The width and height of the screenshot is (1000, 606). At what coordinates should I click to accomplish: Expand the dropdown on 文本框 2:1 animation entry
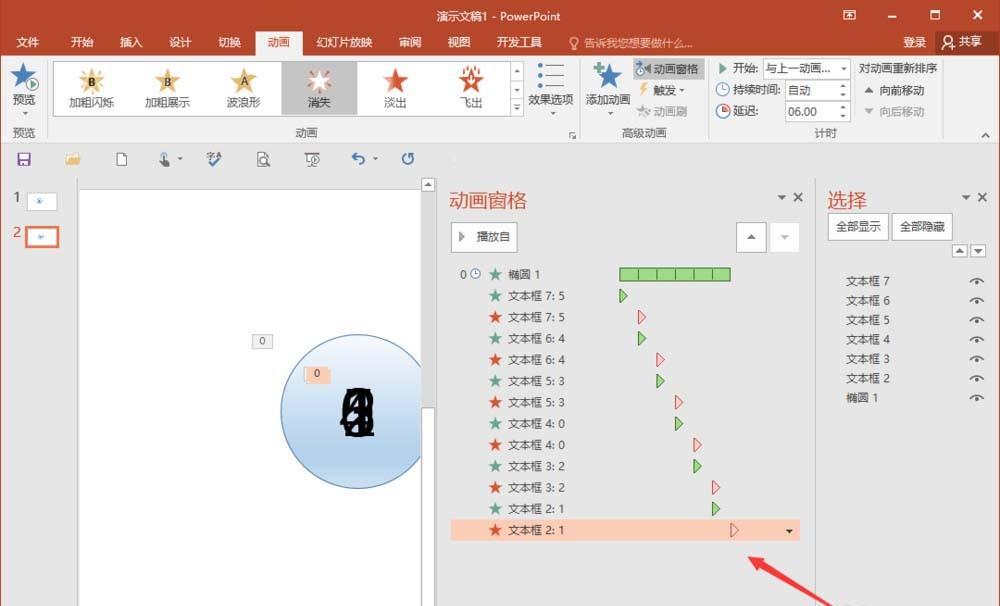789,531
